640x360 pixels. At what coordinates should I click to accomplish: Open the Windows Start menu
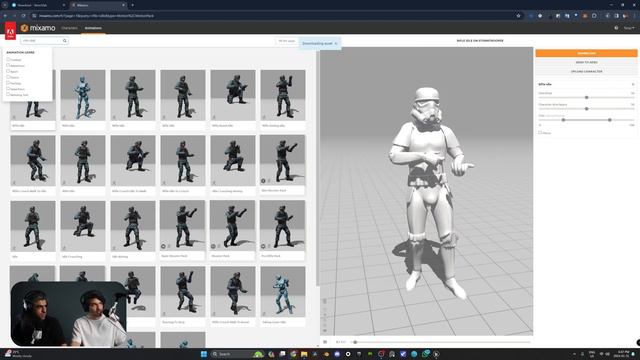pyautogui.click(x=204, y=354)
